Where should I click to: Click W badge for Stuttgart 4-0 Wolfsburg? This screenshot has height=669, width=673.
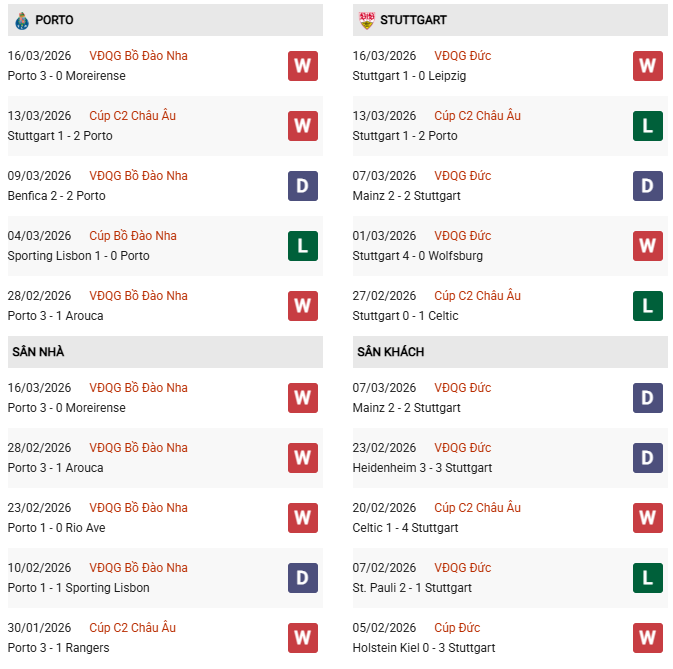click(648, 246)
